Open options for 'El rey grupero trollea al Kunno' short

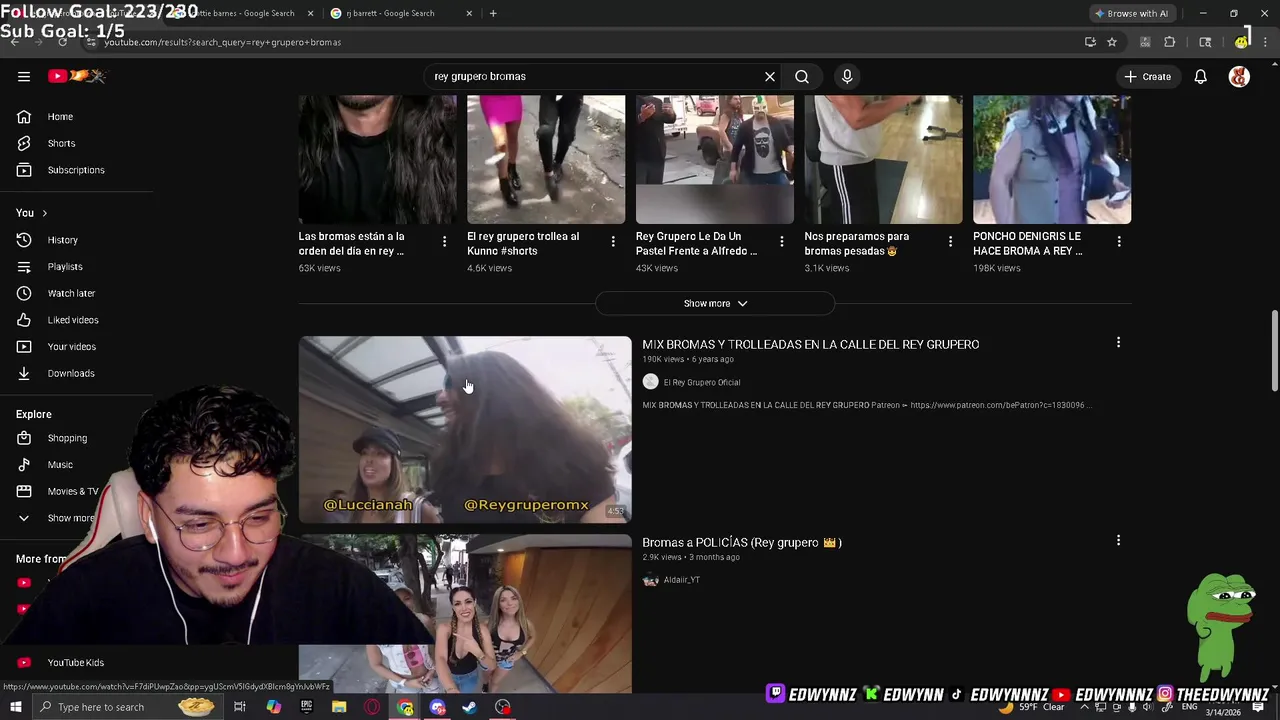(613, 241)
